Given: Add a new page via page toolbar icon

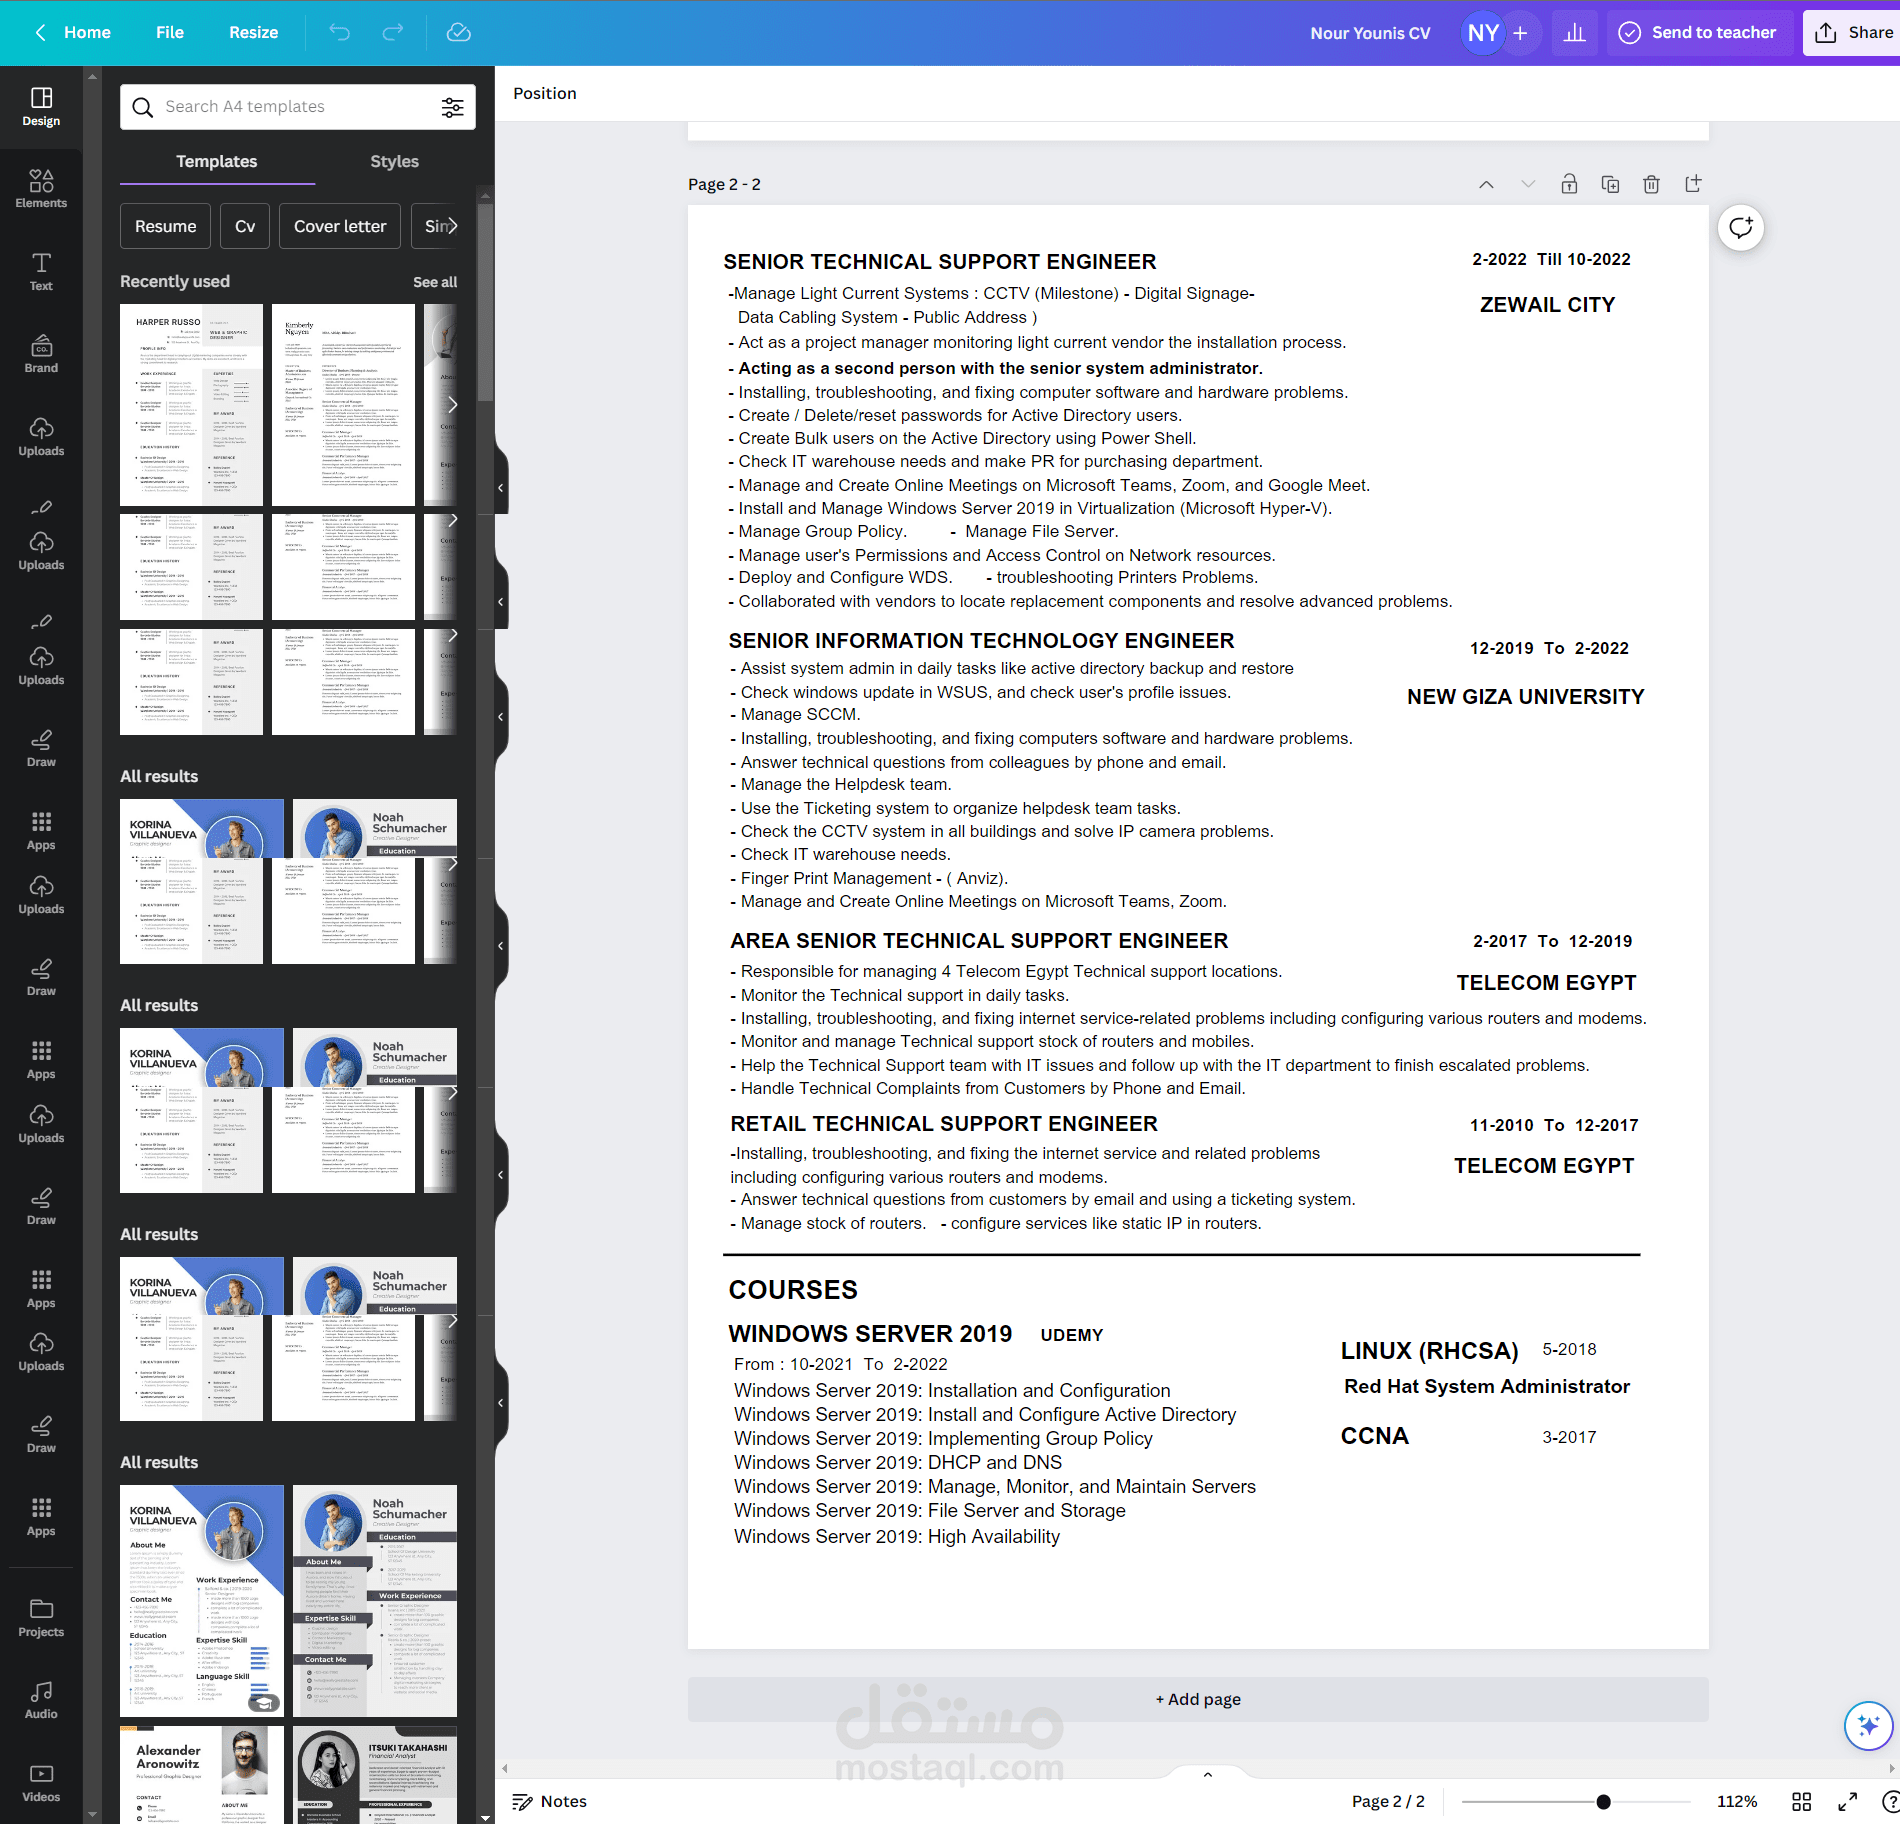Looking at the screenshot, I should [1693, 184].
